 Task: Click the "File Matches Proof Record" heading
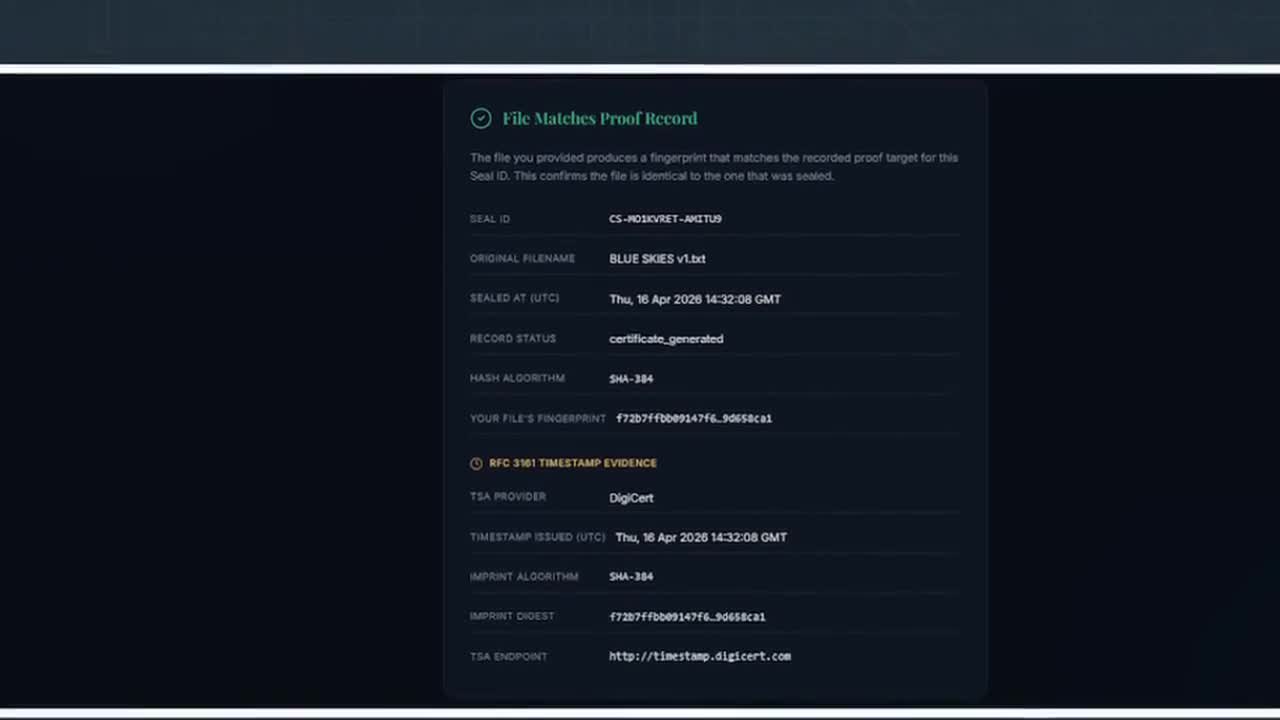coord(599,118)
